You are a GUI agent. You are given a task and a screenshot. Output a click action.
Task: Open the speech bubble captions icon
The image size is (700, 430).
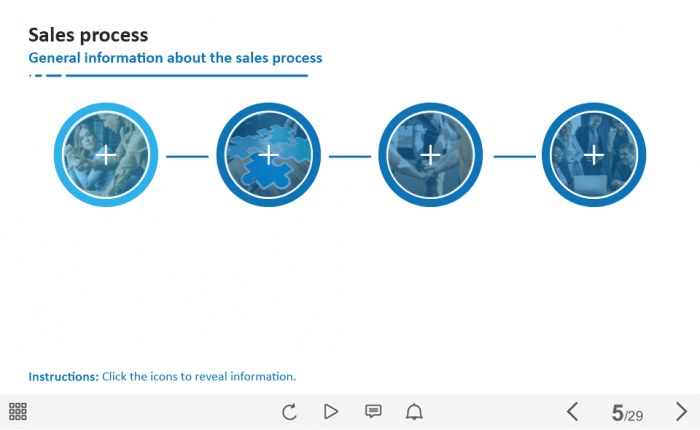click(x=373, y=411)
